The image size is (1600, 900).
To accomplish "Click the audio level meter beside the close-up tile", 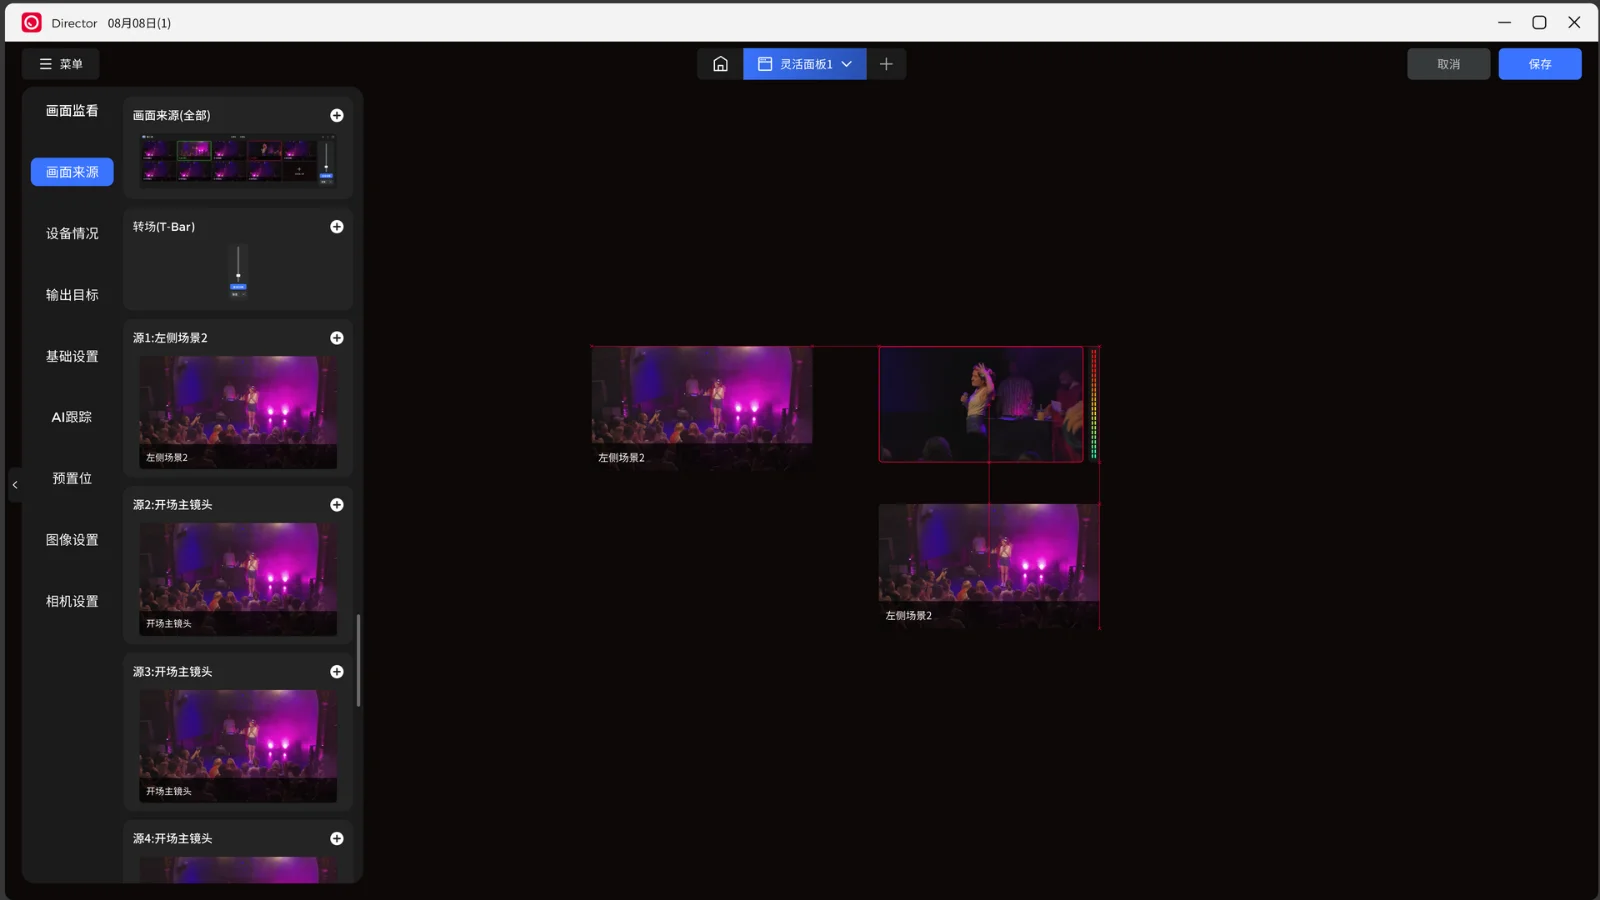I will click(x=1094, y=404).
